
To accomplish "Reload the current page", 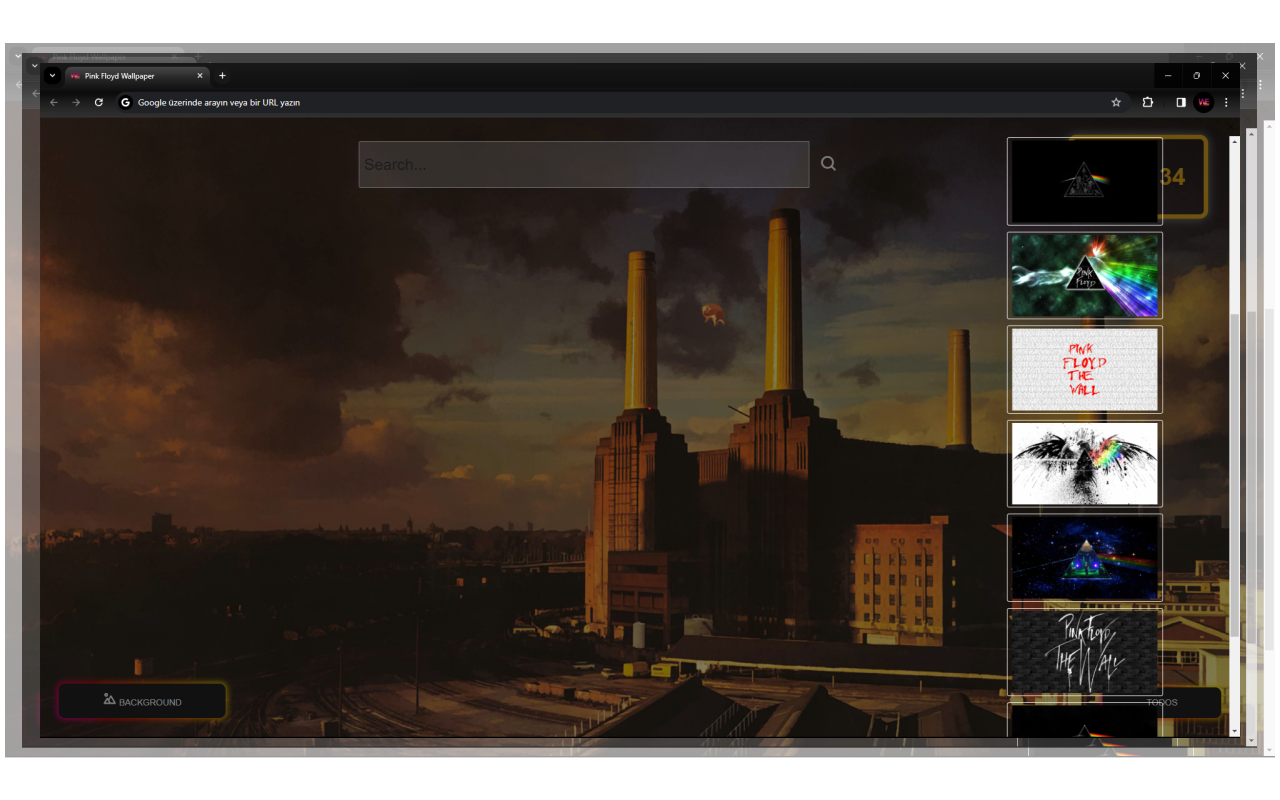I will coord(98,102).
